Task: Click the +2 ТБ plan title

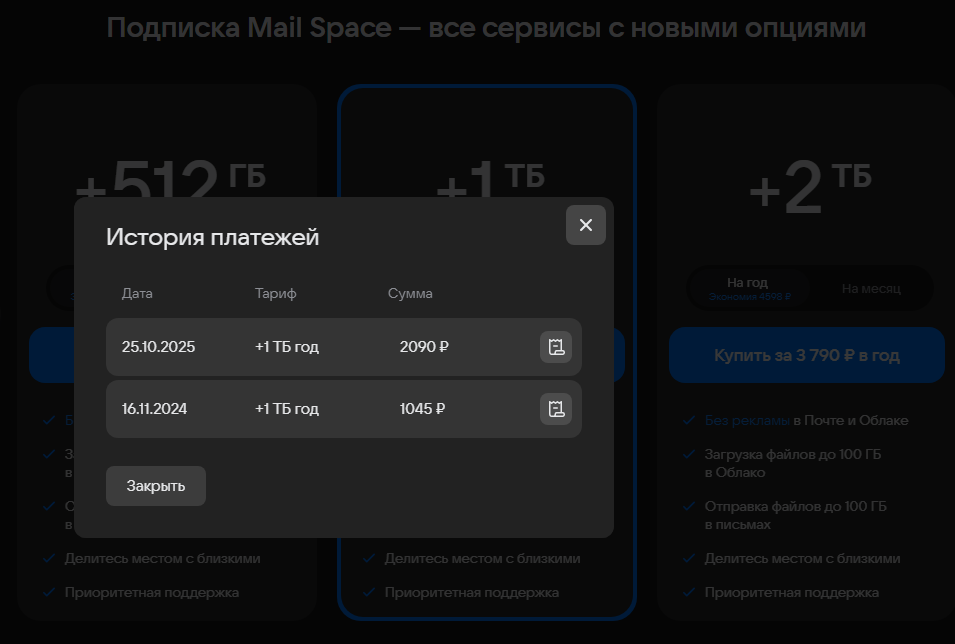Action: 810,186
